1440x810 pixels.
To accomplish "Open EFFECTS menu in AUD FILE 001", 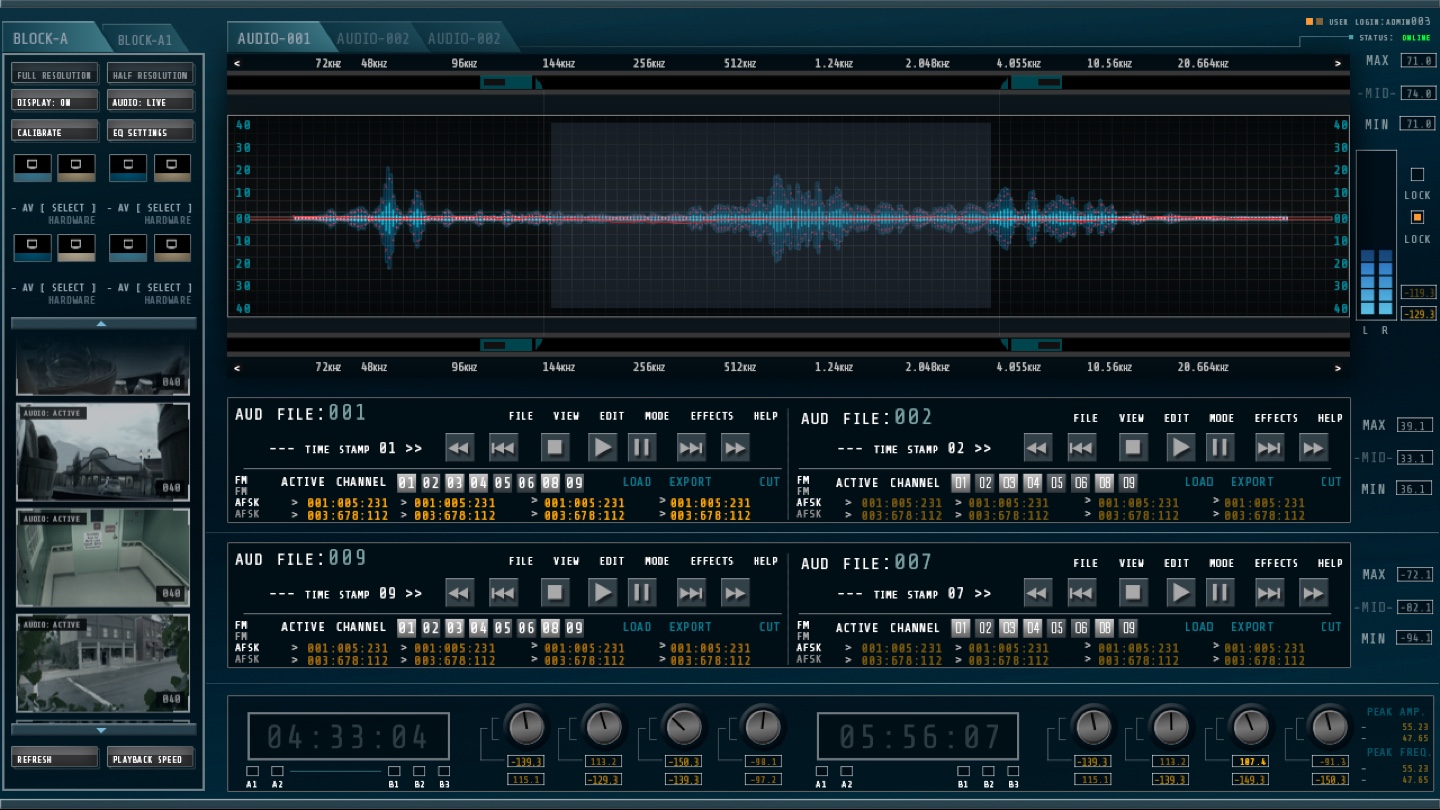I will click(x=711, y=416).
